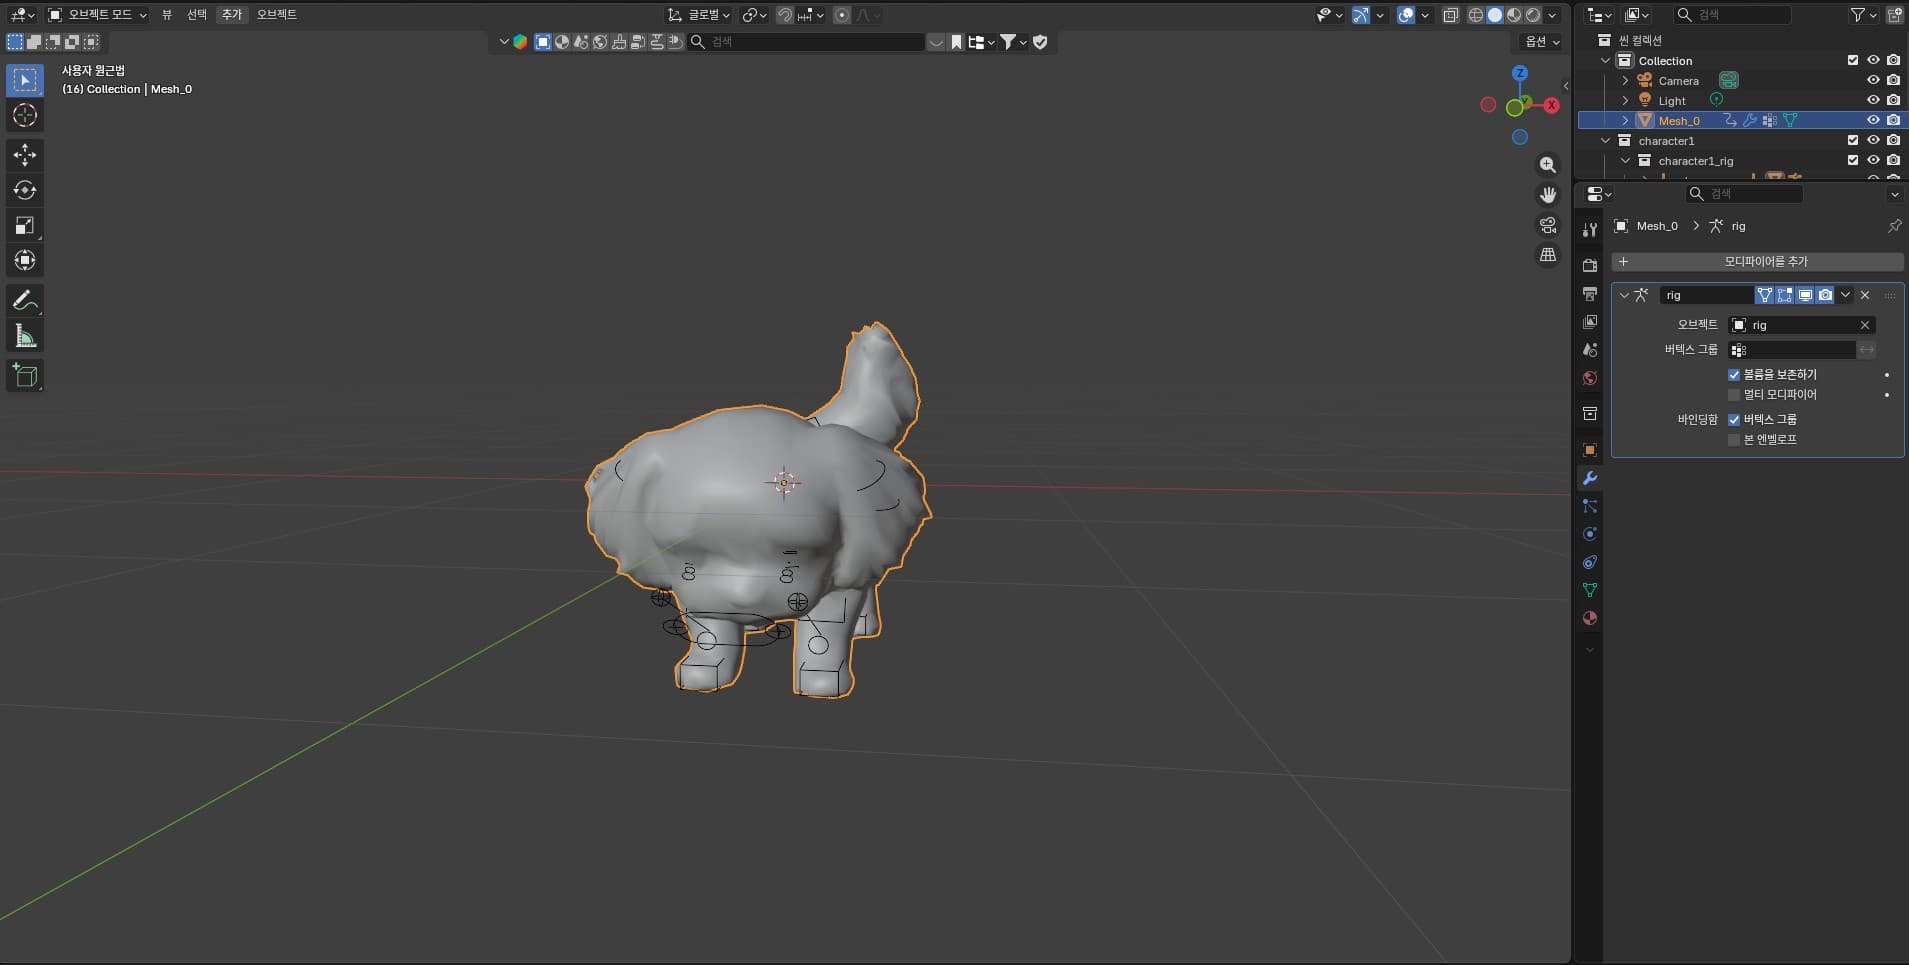Select the Add Cube tool

click(25, 376)
